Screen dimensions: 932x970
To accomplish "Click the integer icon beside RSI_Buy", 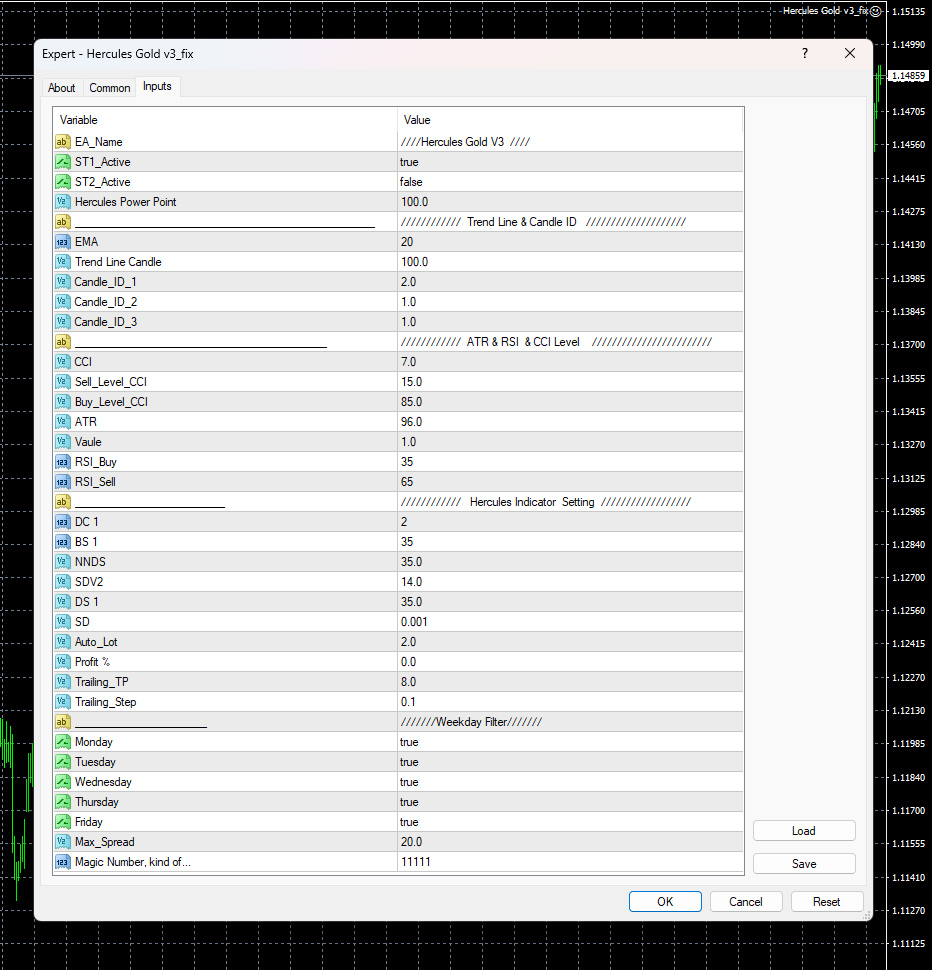I will (62, 462).
